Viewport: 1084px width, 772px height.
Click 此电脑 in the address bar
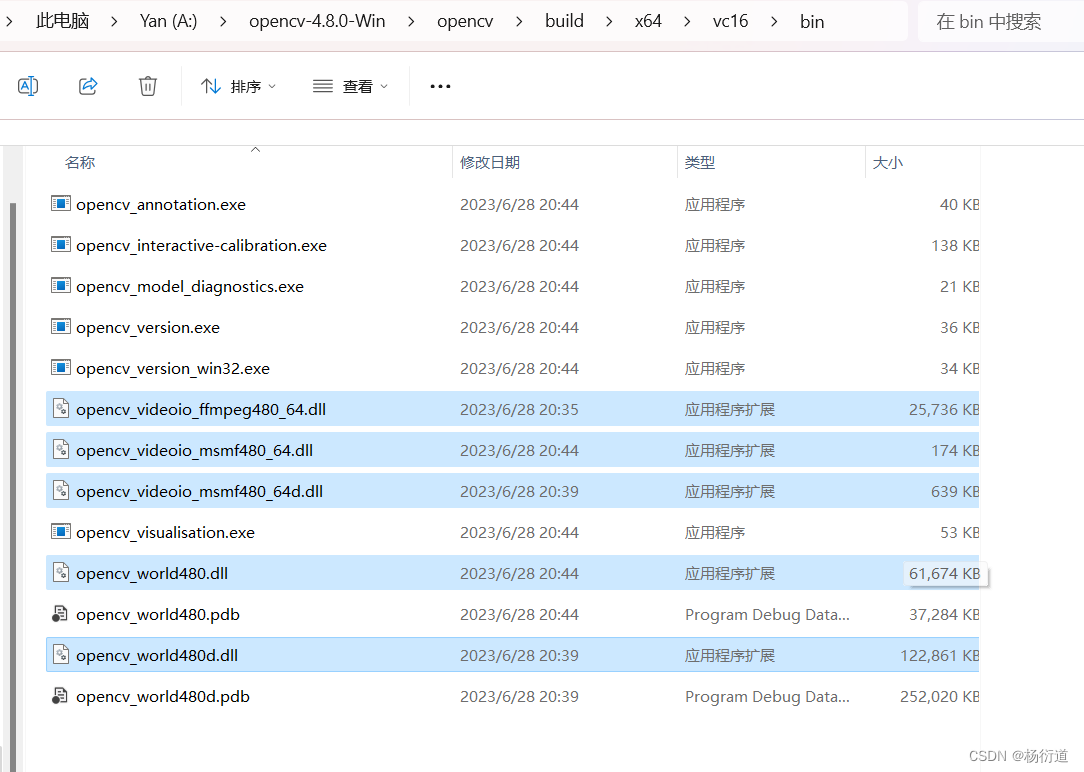[x=62, y=20]
